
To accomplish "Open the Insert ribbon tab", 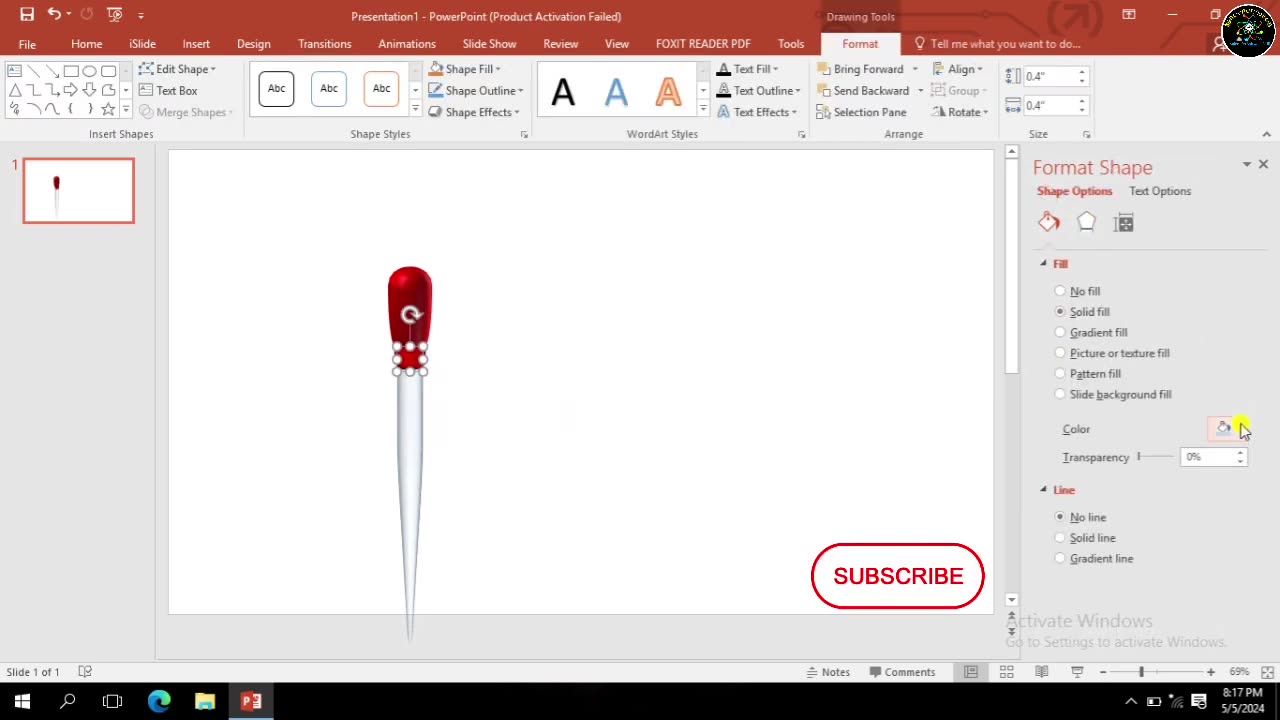I will point(196,44).
